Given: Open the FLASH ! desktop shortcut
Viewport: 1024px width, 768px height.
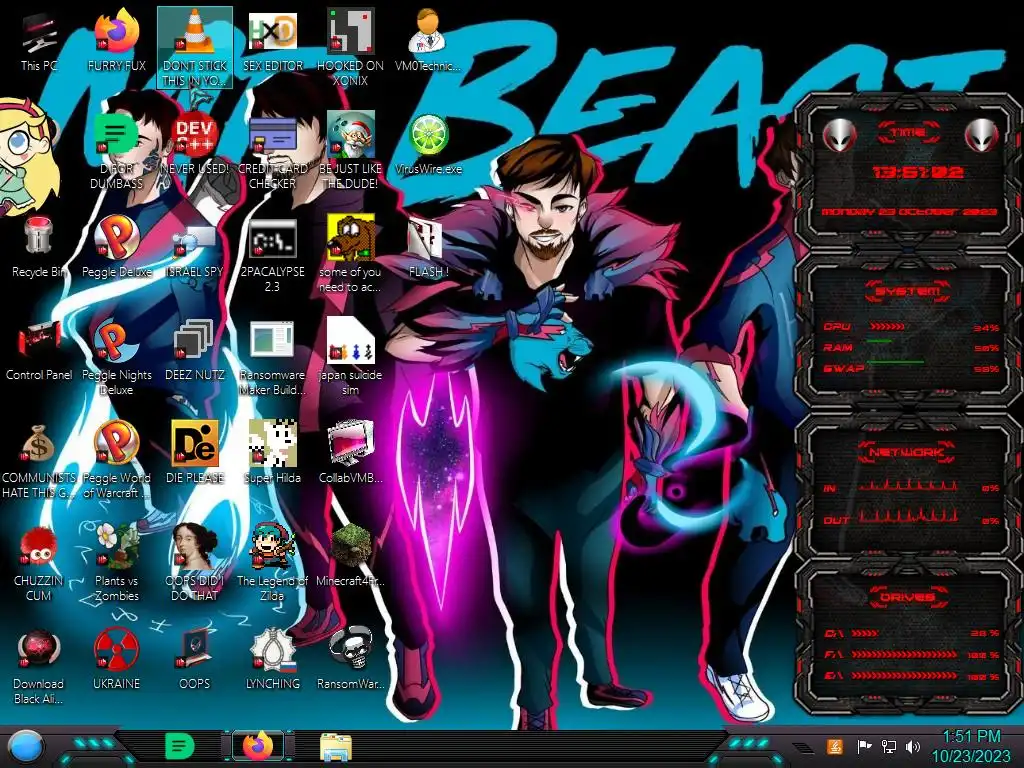Looking at the screenshot, I should coord(428,247).
